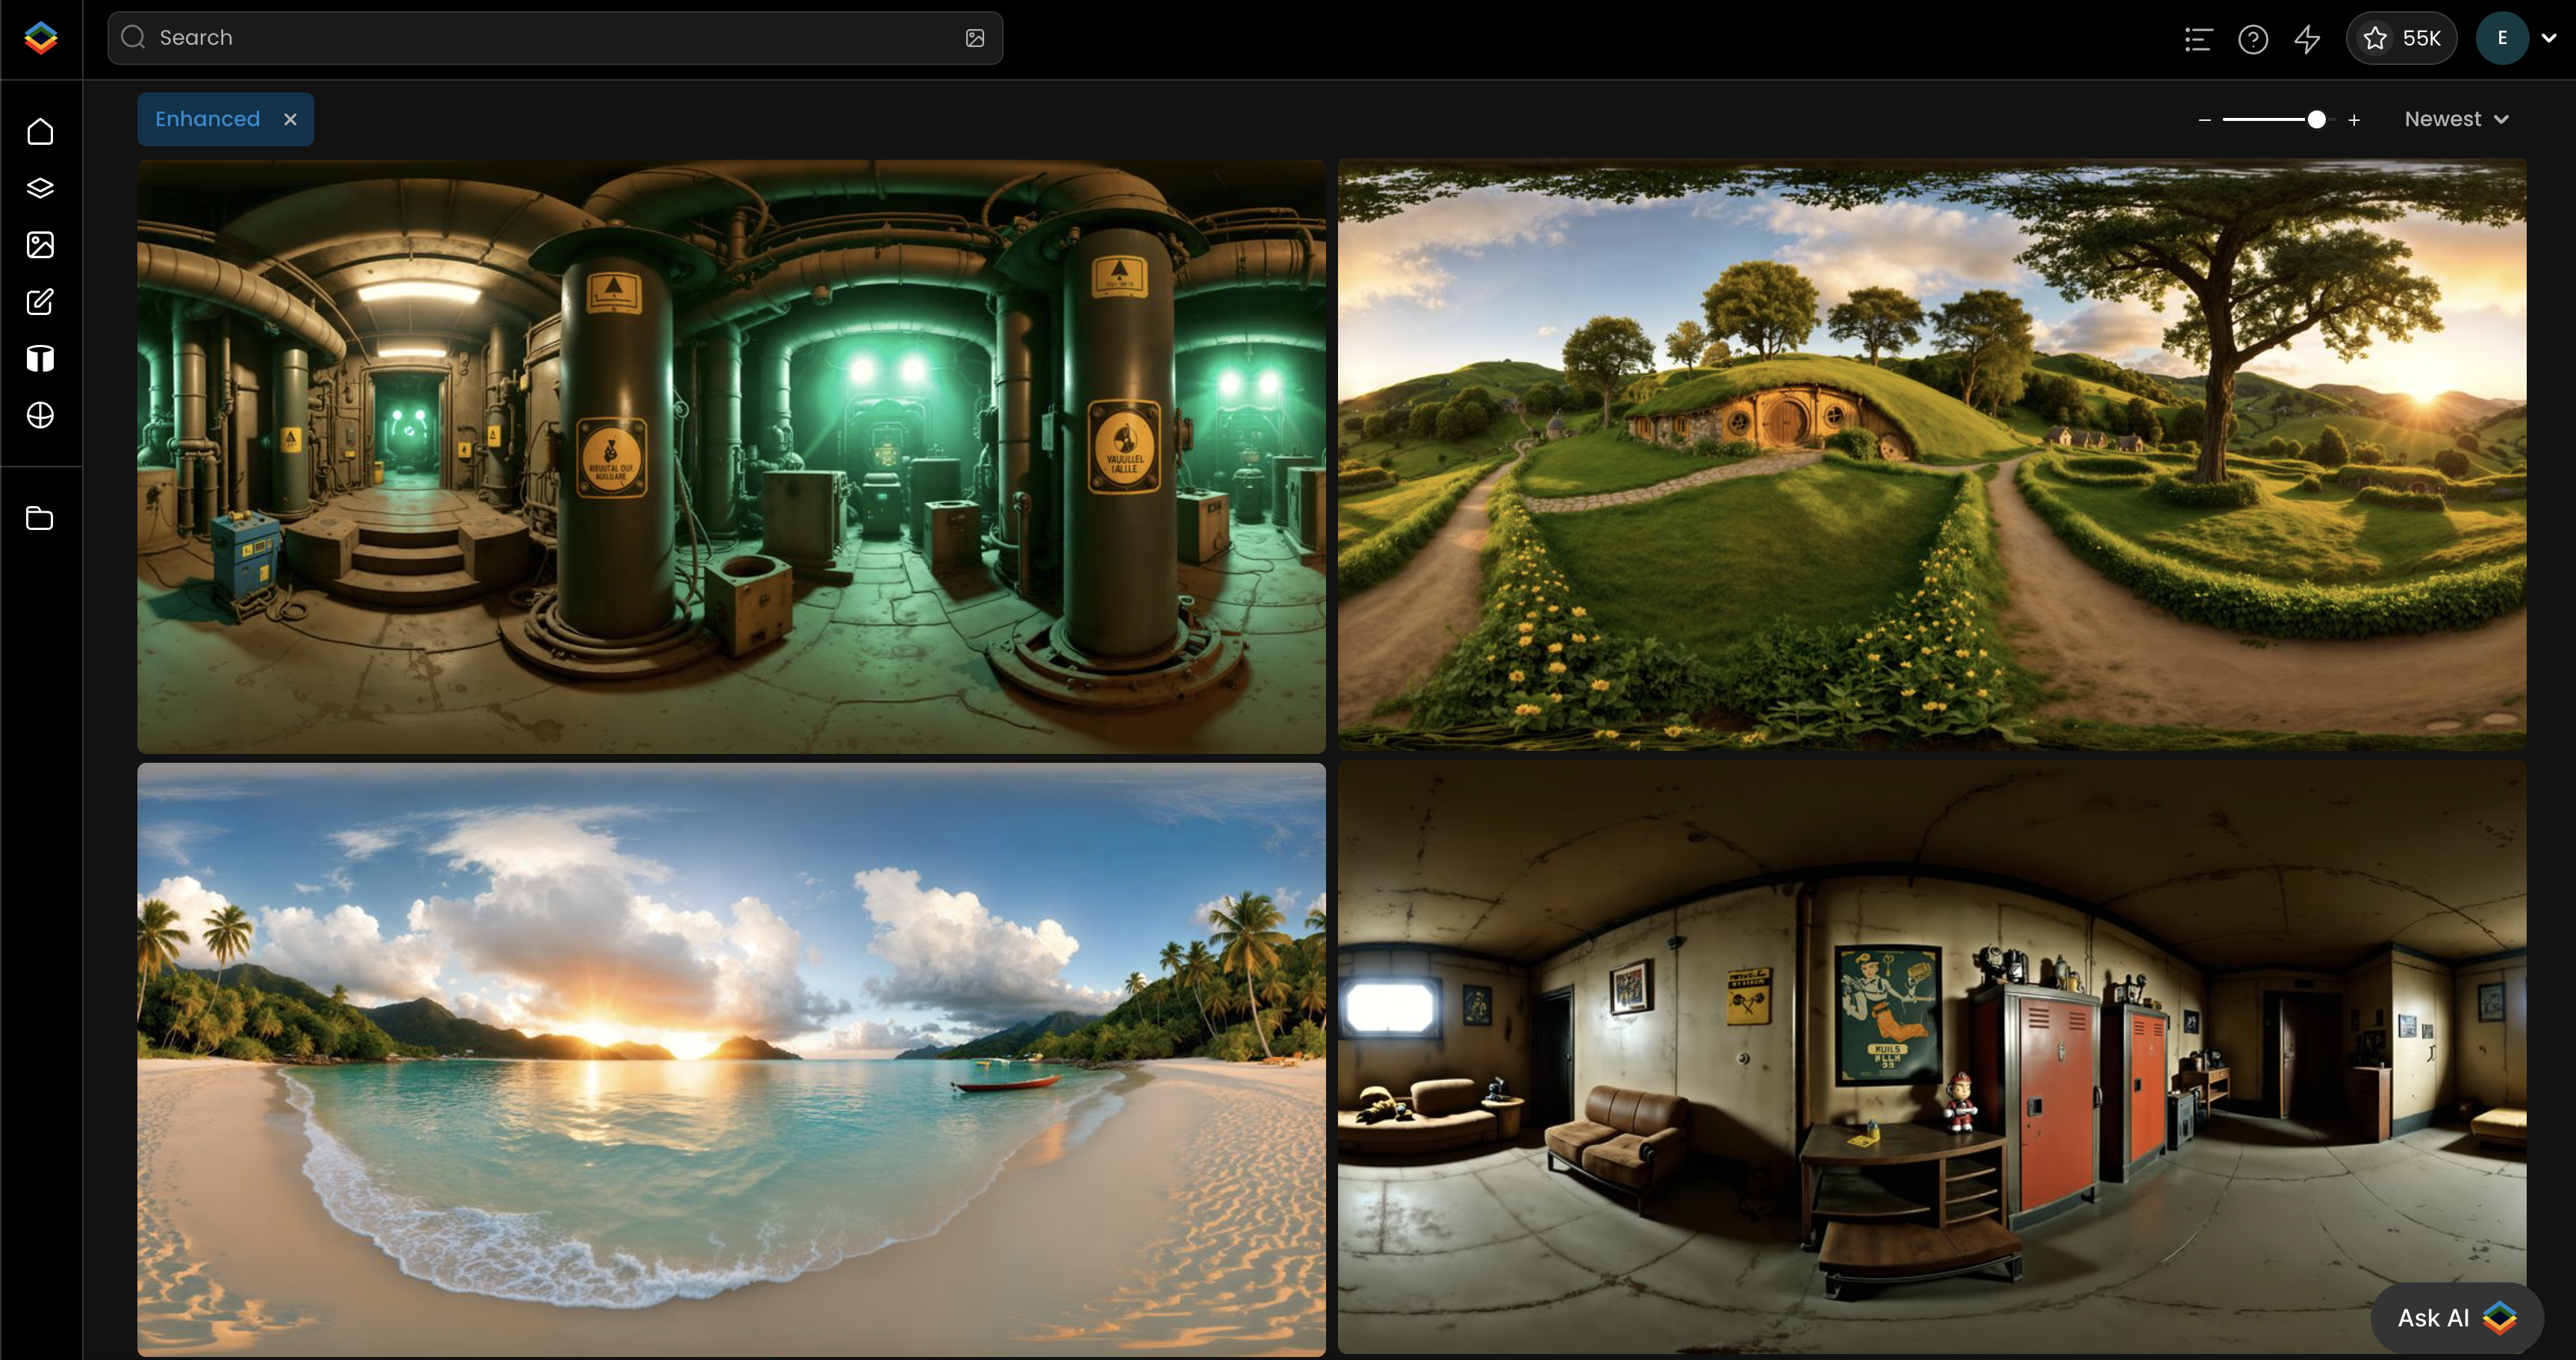Open the help question mark icon

pos(2253,39)
